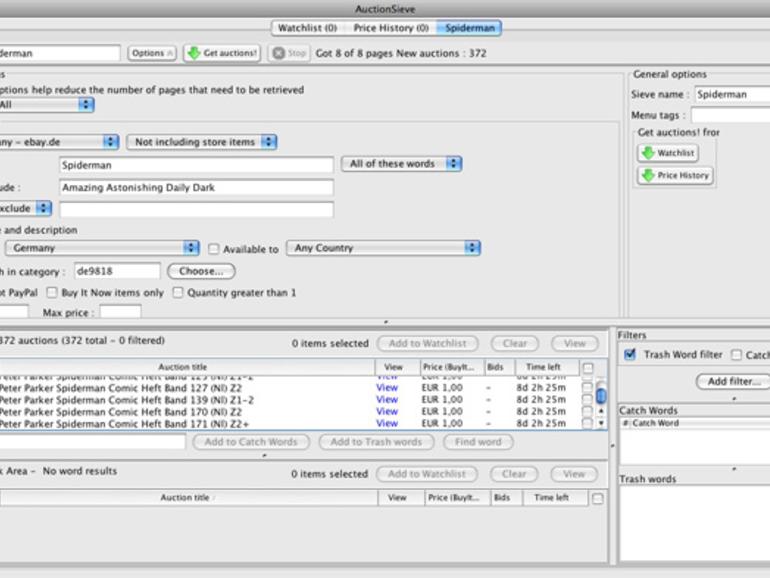This screenshot has width=770, height=578.
Task: Click the field with Amazing Astonishing Daily Dark
Action: pos(196,188)
